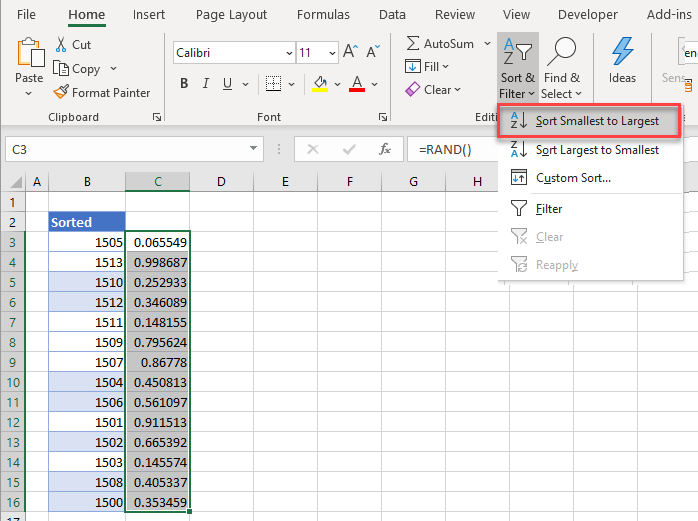Expand the font size dropdown
Viewport: 698px width, 521px height.
tap(331, 53)
